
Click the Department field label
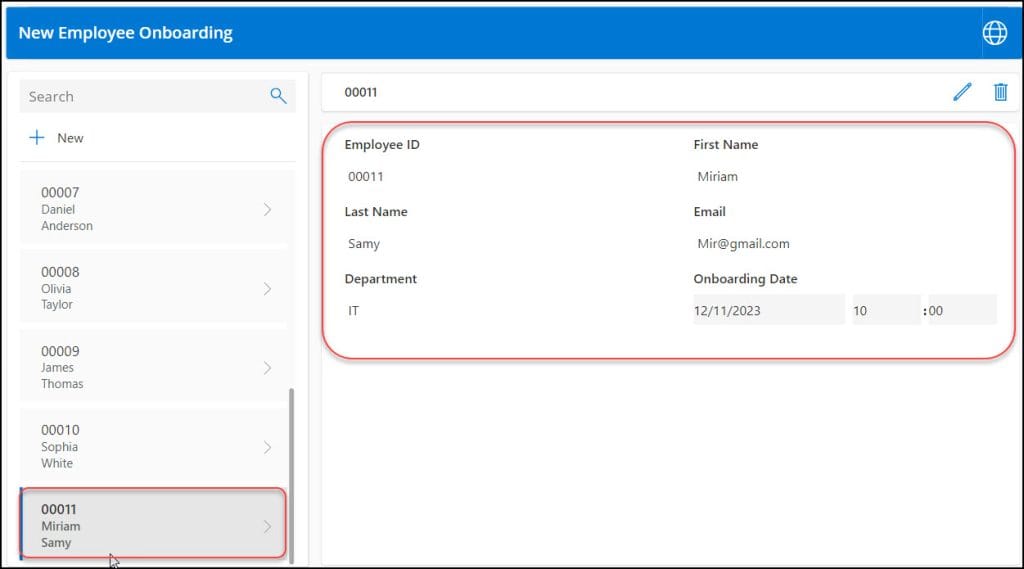tap(380, 279)
